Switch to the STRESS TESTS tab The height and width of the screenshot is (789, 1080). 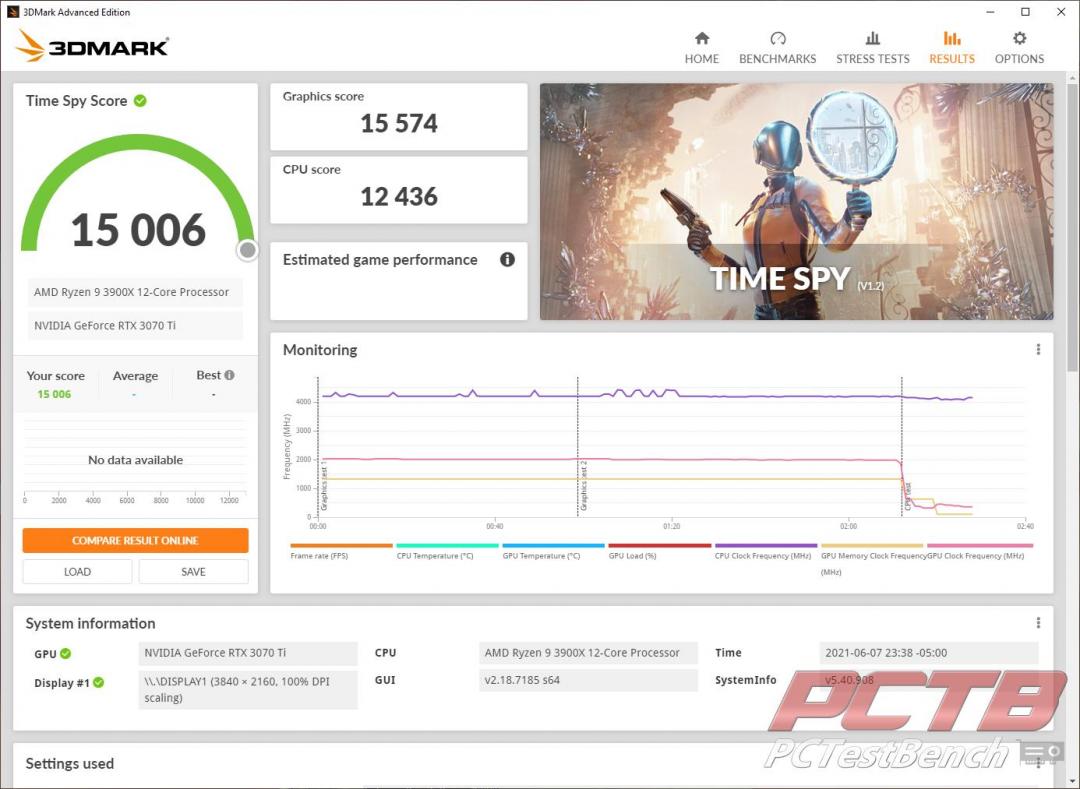tap(872, 48)
